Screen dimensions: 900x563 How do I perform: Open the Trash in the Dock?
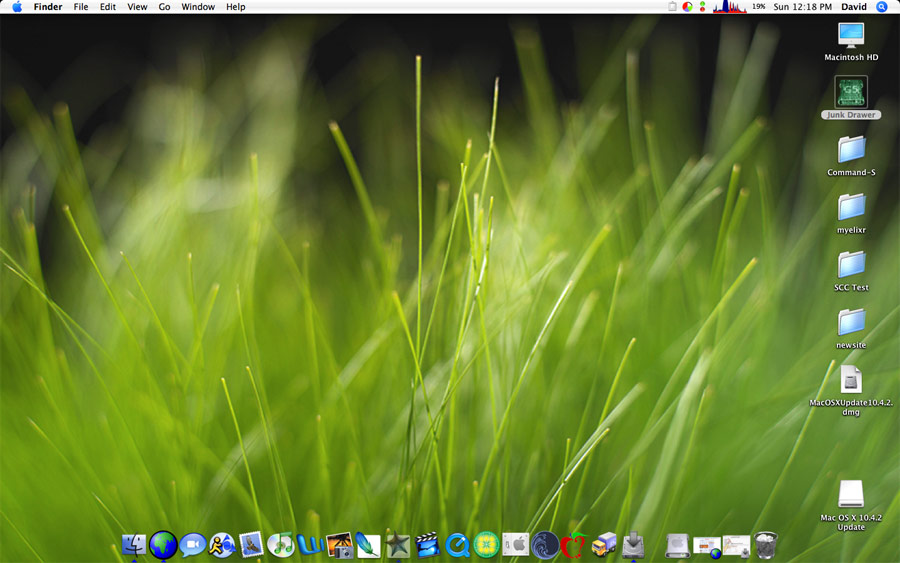pyautogui.click(x=766, y=545)
